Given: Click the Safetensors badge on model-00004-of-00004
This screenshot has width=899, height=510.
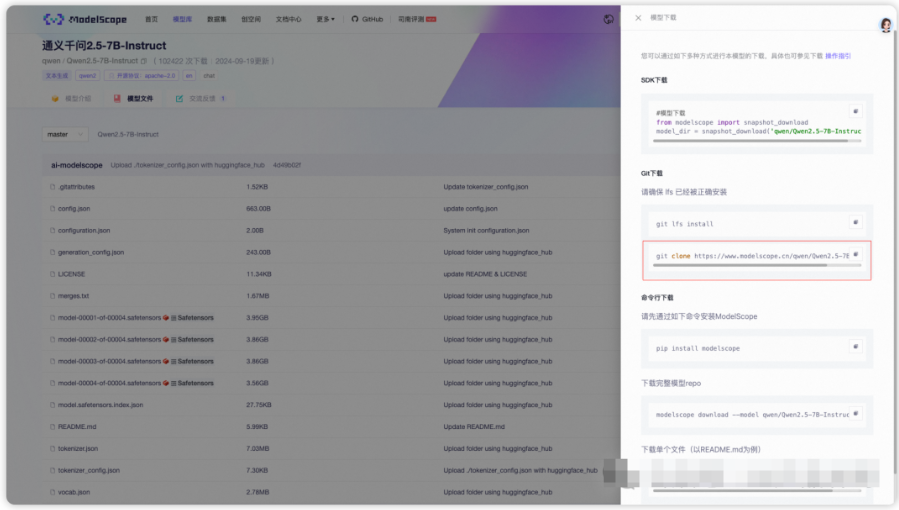Looking at the screenshot, I should pyautogui.click(x=192, y=383).
